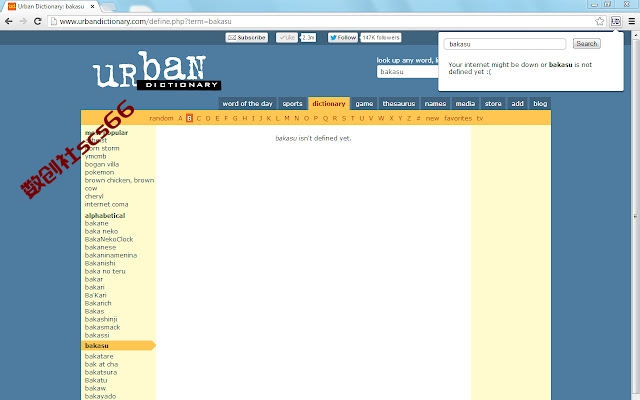
Task: Click the scrollbar up arrow
Action: point(636,36)
